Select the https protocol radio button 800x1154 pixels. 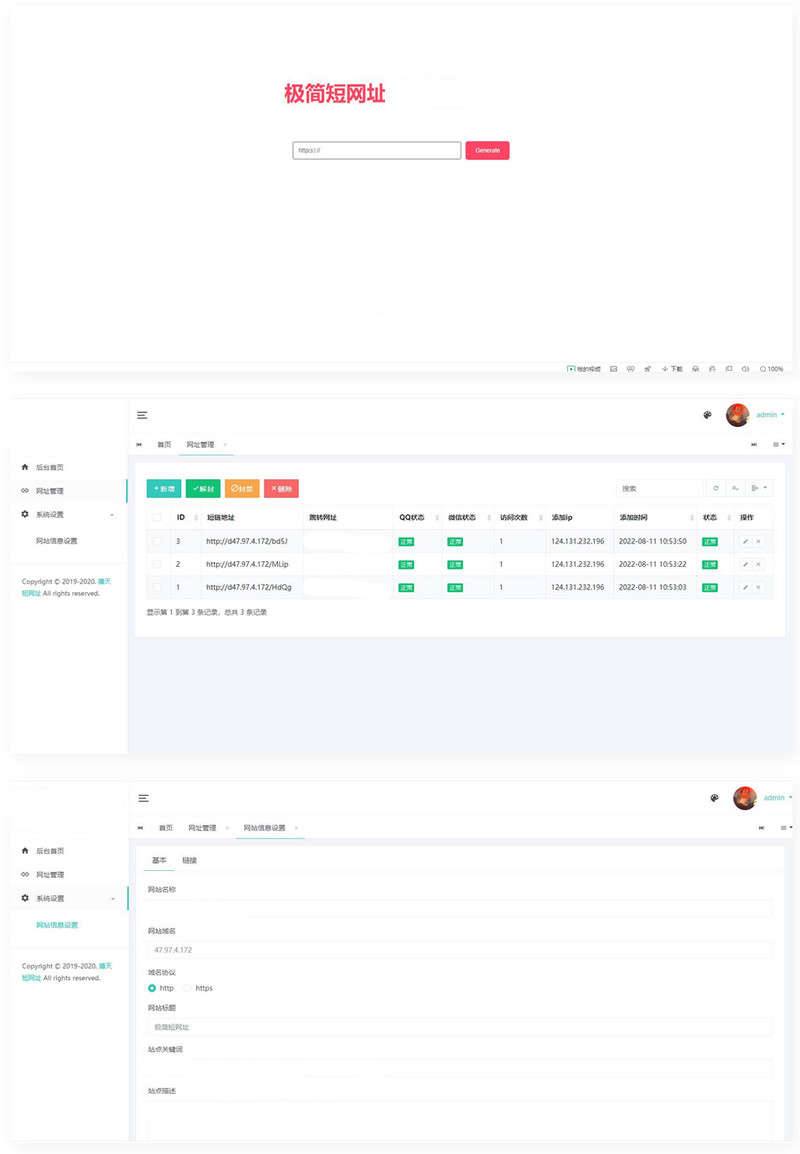(x=187, y=988)
